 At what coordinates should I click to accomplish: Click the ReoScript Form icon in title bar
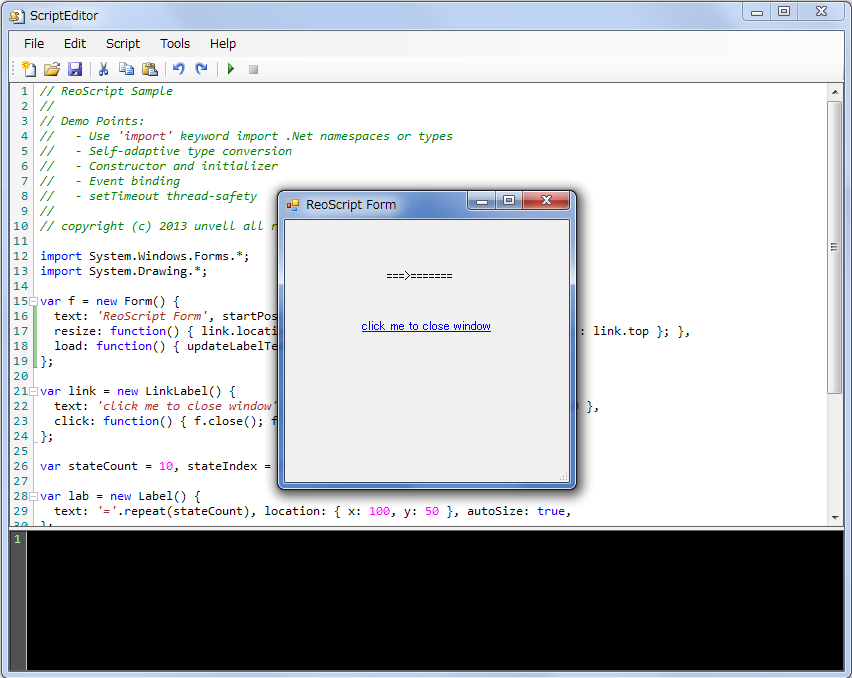tap(293, 205)
